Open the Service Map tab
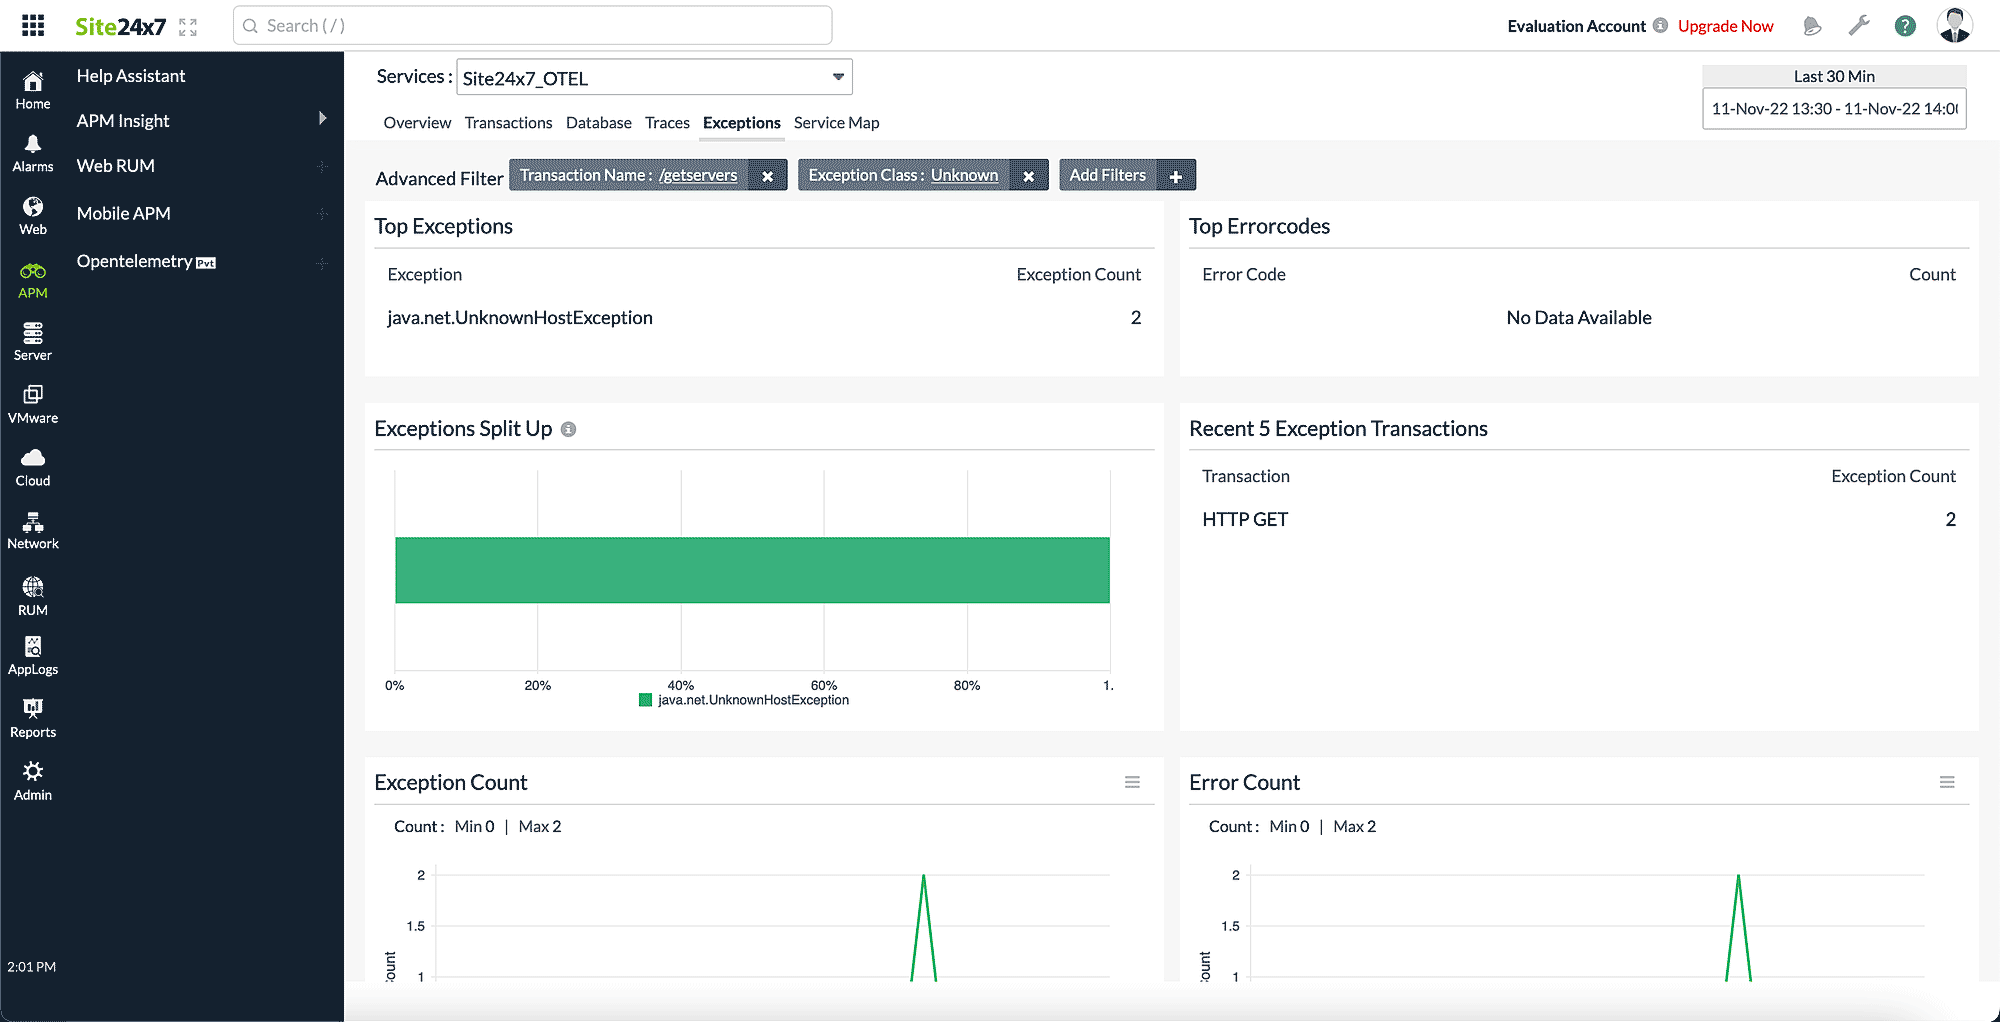2000x1022 pixels. pyautogui.click(x=836, y=122)
